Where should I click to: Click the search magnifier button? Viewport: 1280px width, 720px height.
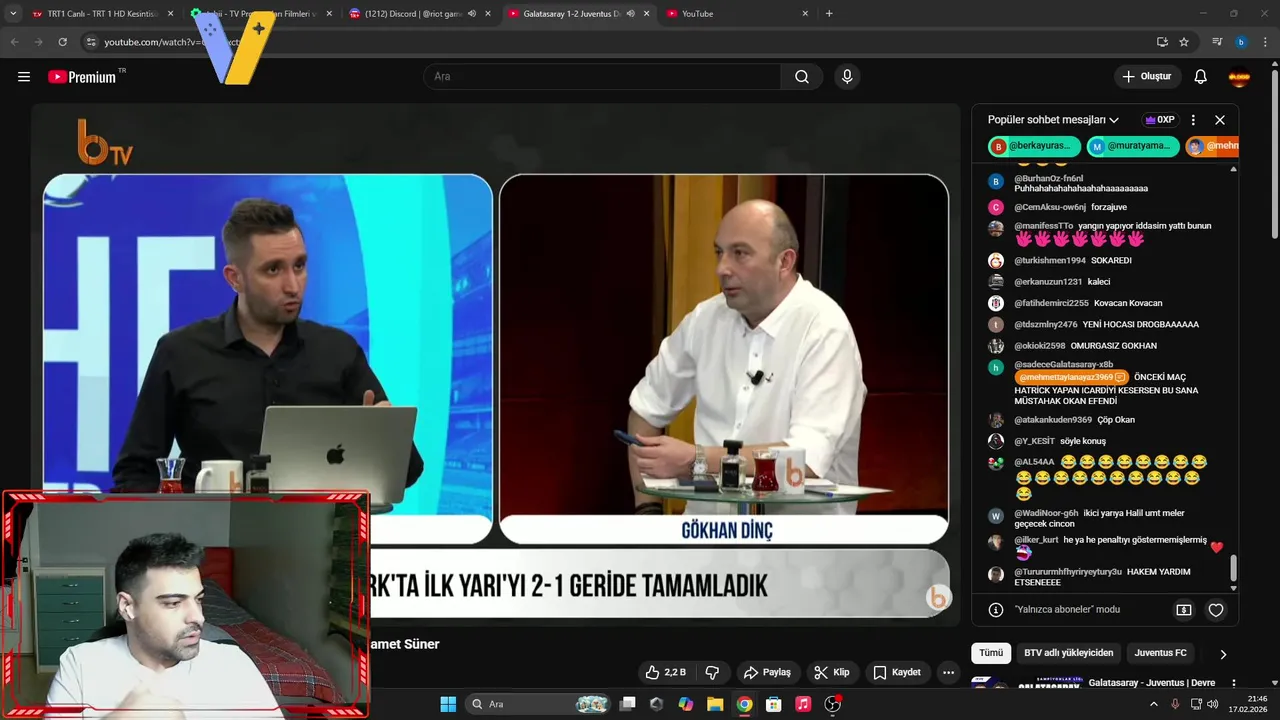(802, 77)
